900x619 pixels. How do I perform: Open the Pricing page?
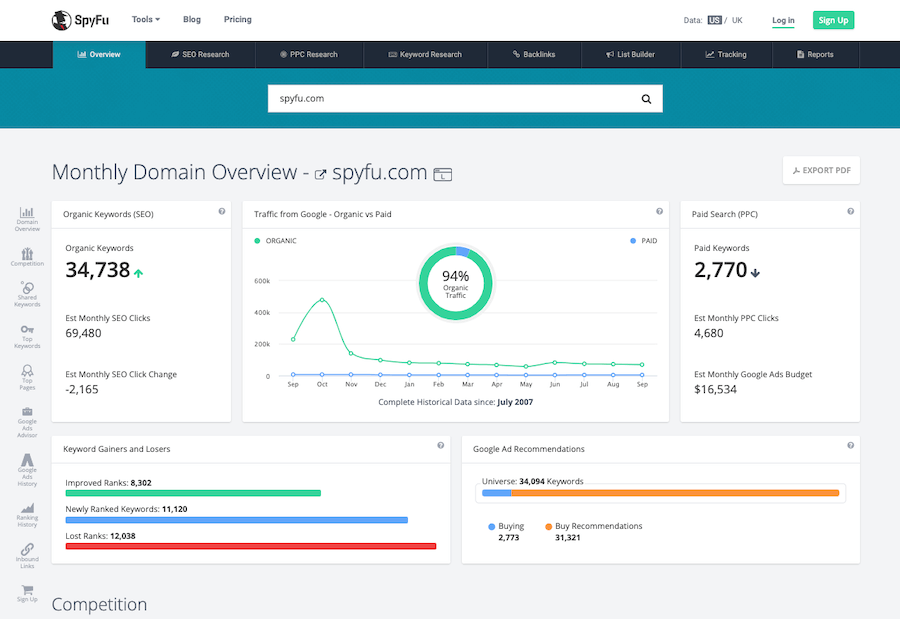tap(238, 20)
